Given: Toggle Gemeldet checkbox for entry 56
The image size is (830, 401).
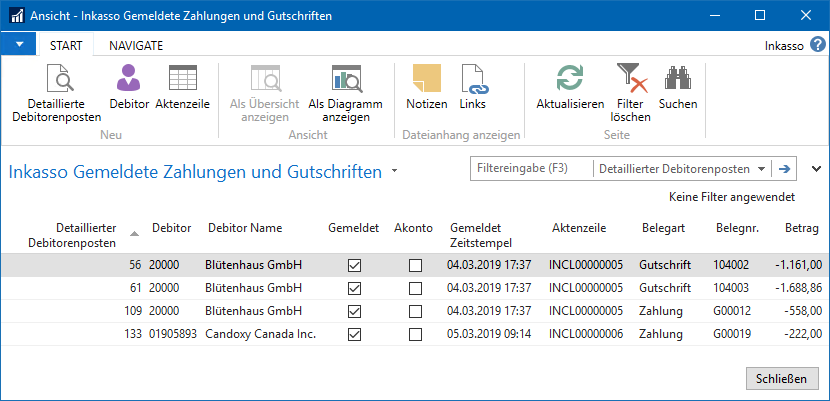Looking at the screenshot, I should 355,266.
